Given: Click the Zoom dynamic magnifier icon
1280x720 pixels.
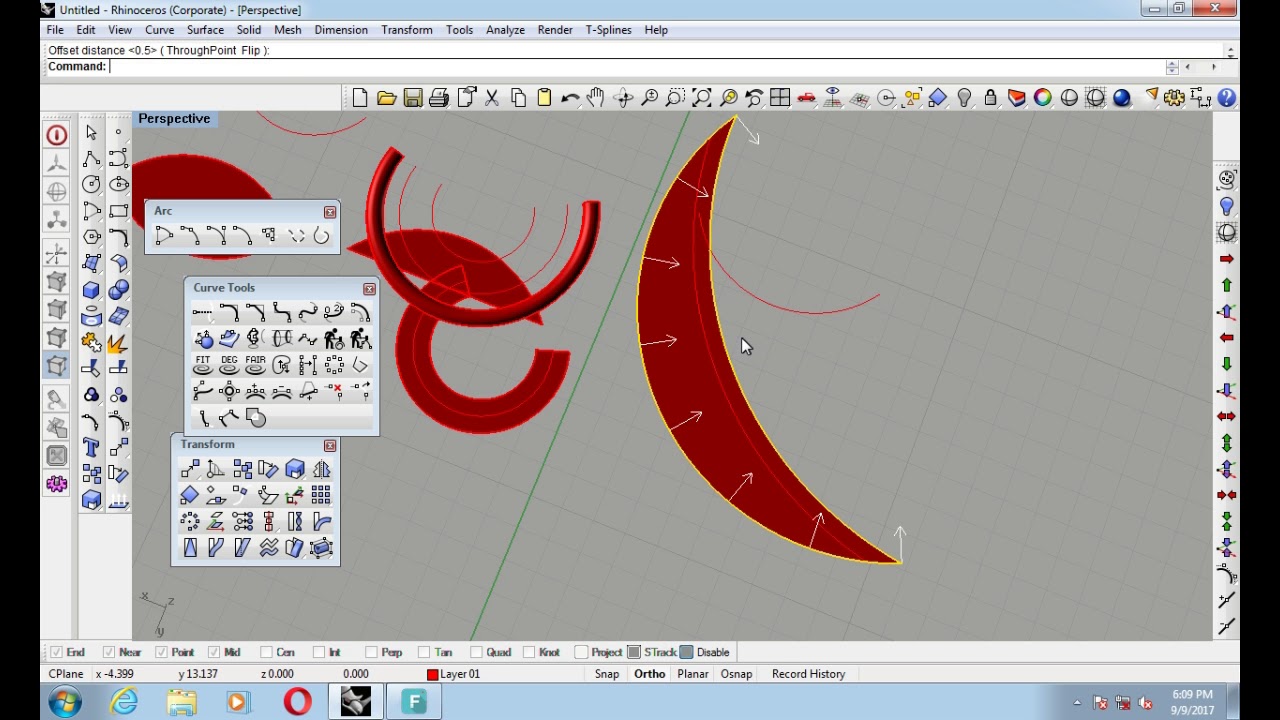Looking at the screenshot, I should coord(649,98).
